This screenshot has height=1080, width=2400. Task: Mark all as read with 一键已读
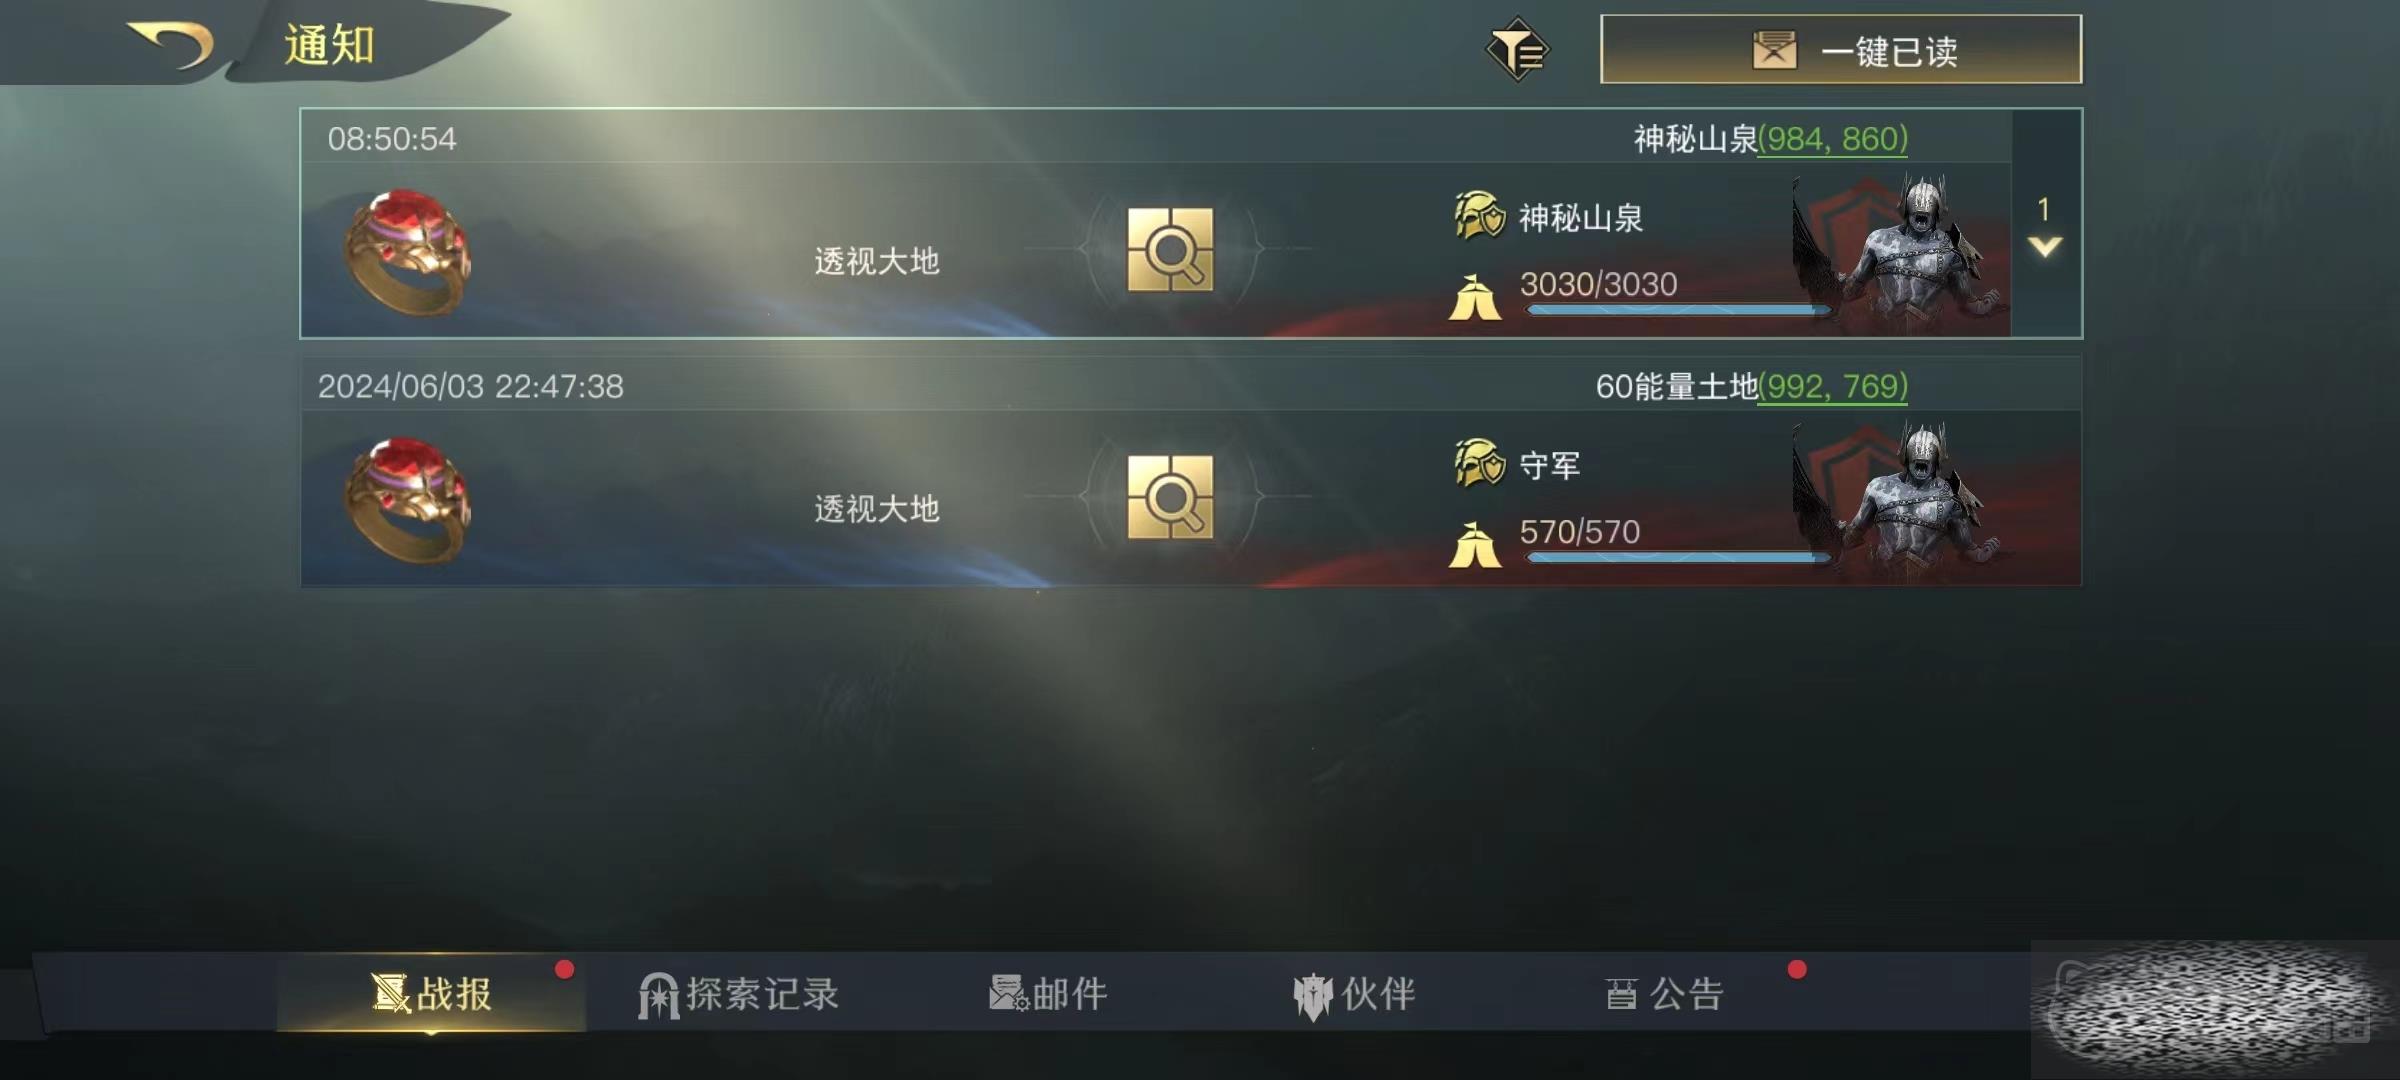1841,50
